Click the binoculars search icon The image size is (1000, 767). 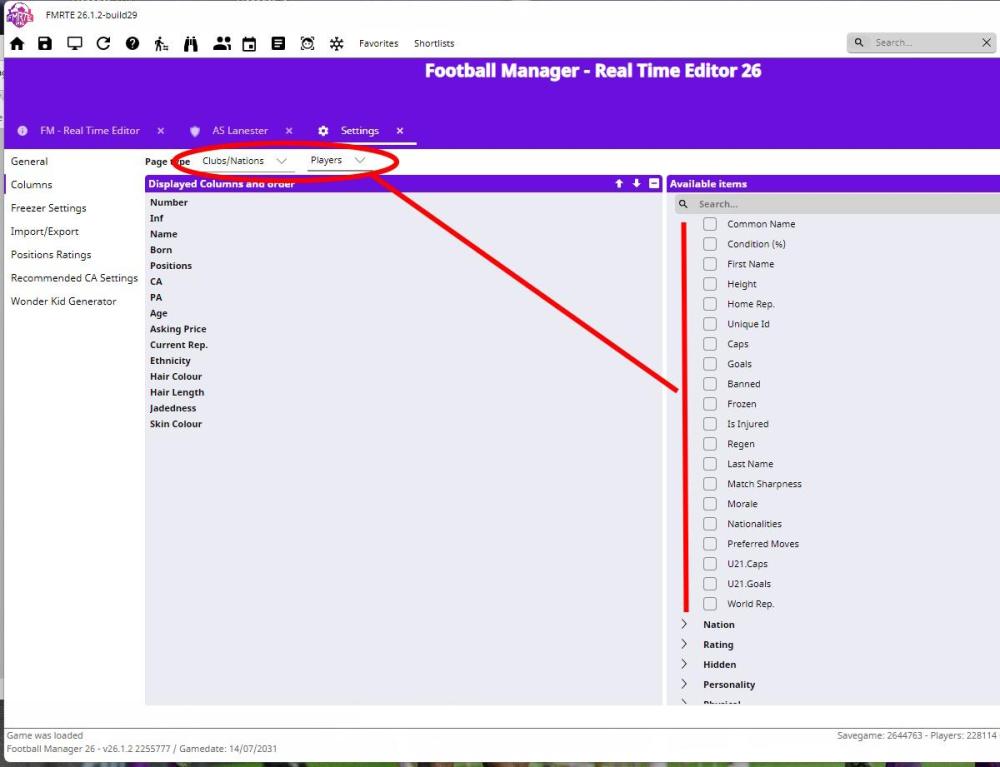pyautogui.click(x=191, y=43)
